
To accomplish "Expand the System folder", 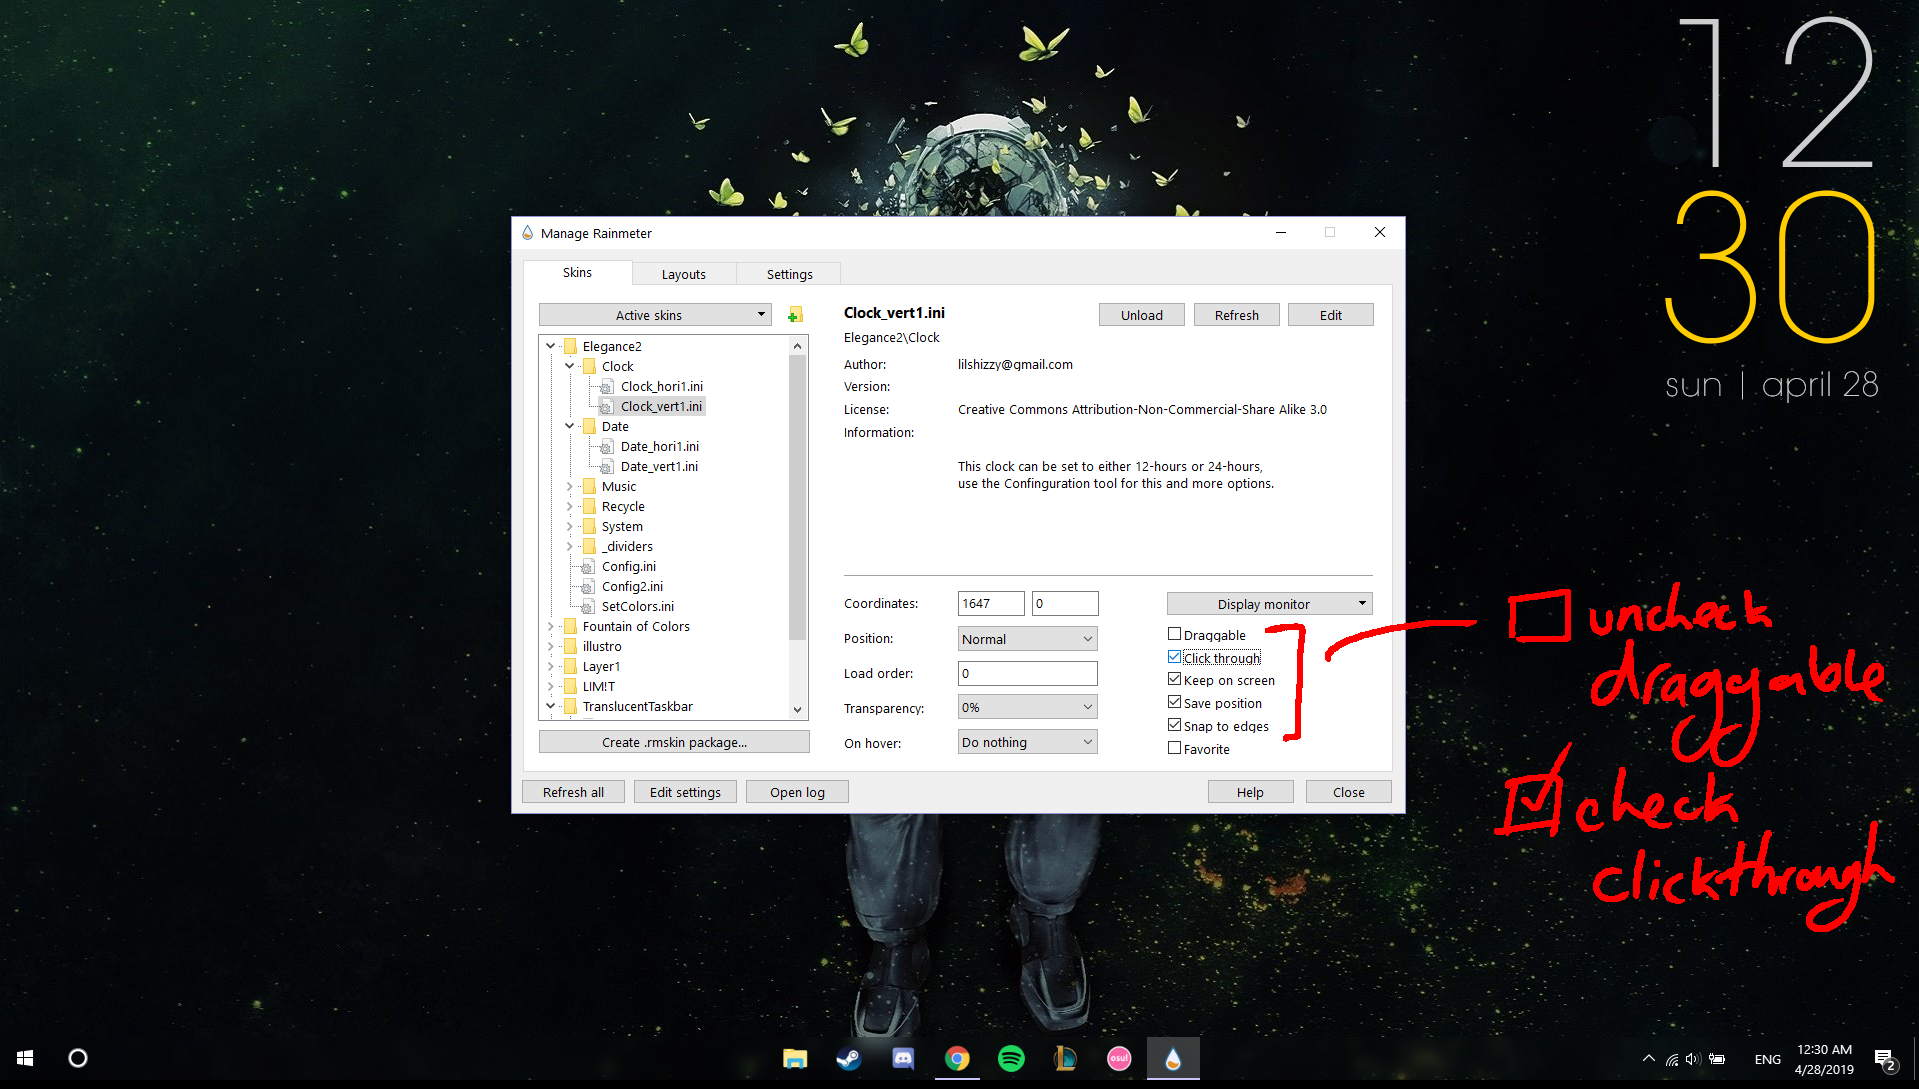I will pos(569,526).
